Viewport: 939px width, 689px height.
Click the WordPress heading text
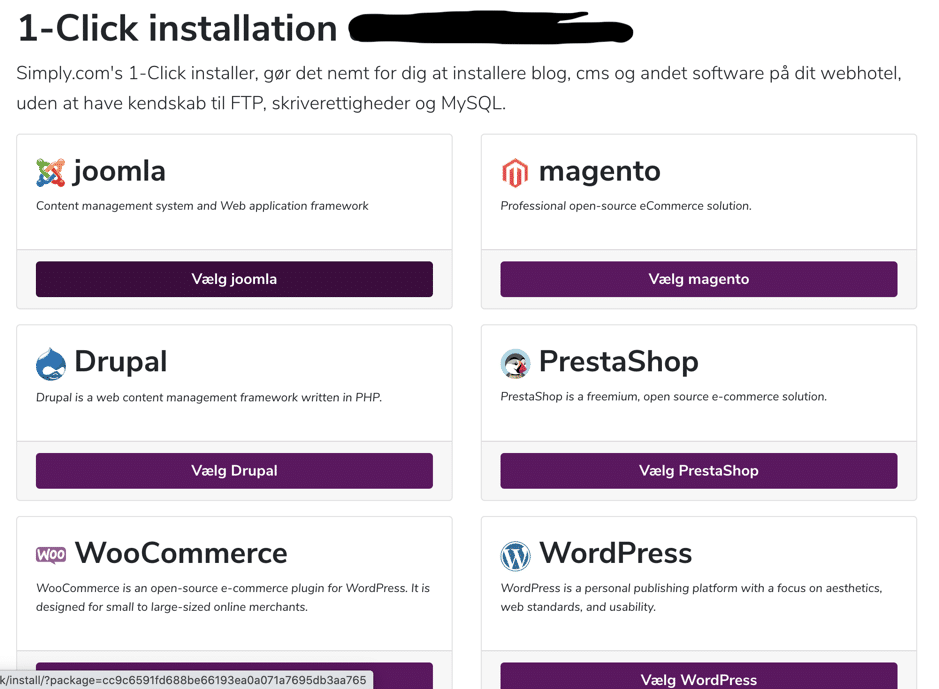pyautogui.click(x=616, y=553)
